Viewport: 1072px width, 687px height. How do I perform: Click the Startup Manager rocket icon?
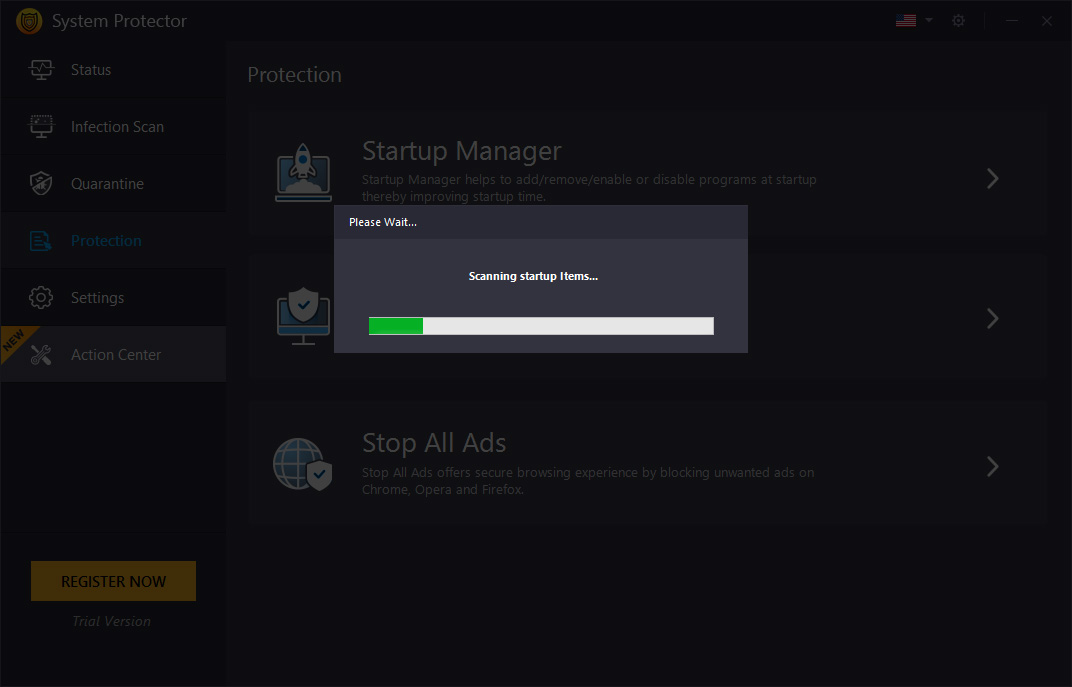302,173
